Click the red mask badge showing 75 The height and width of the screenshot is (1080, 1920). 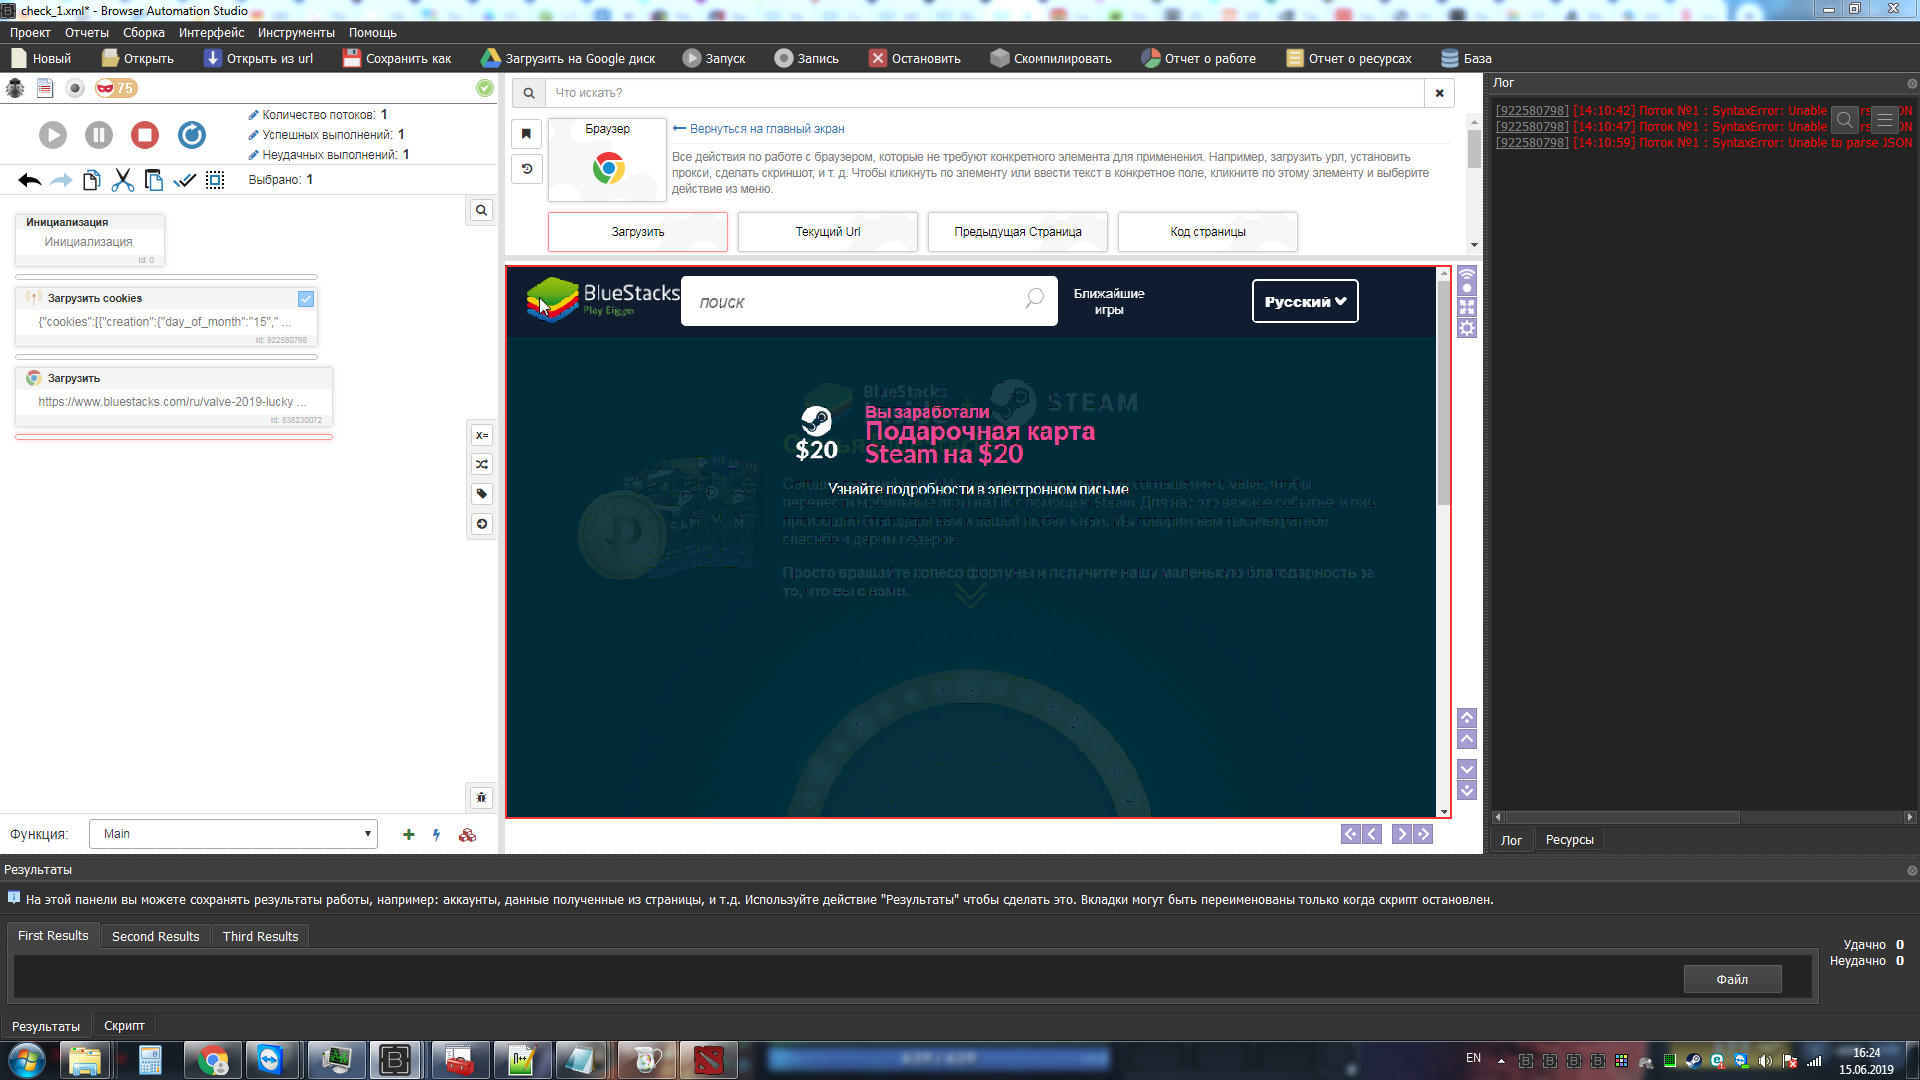116,88
